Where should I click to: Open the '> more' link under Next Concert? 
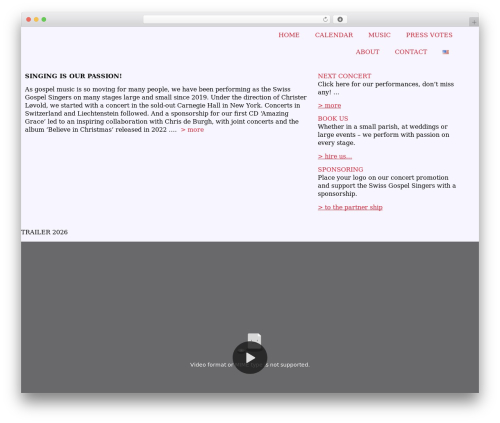coord(329,106)
